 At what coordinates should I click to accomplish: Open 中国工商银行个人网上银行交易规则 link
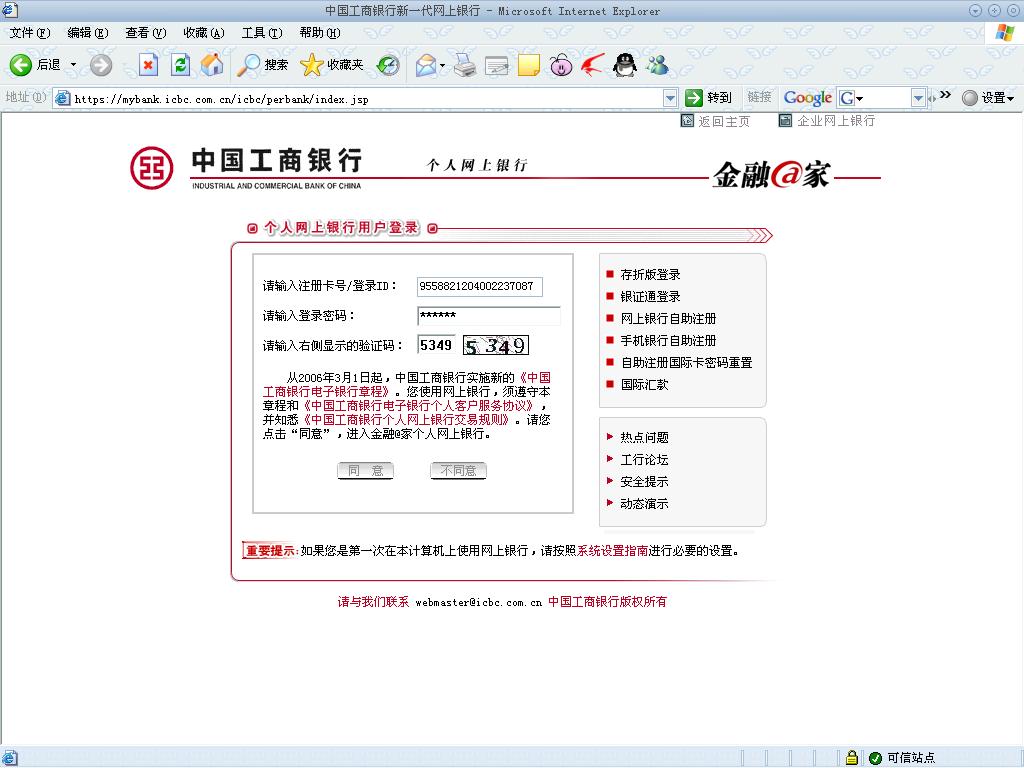click(406, 419)
